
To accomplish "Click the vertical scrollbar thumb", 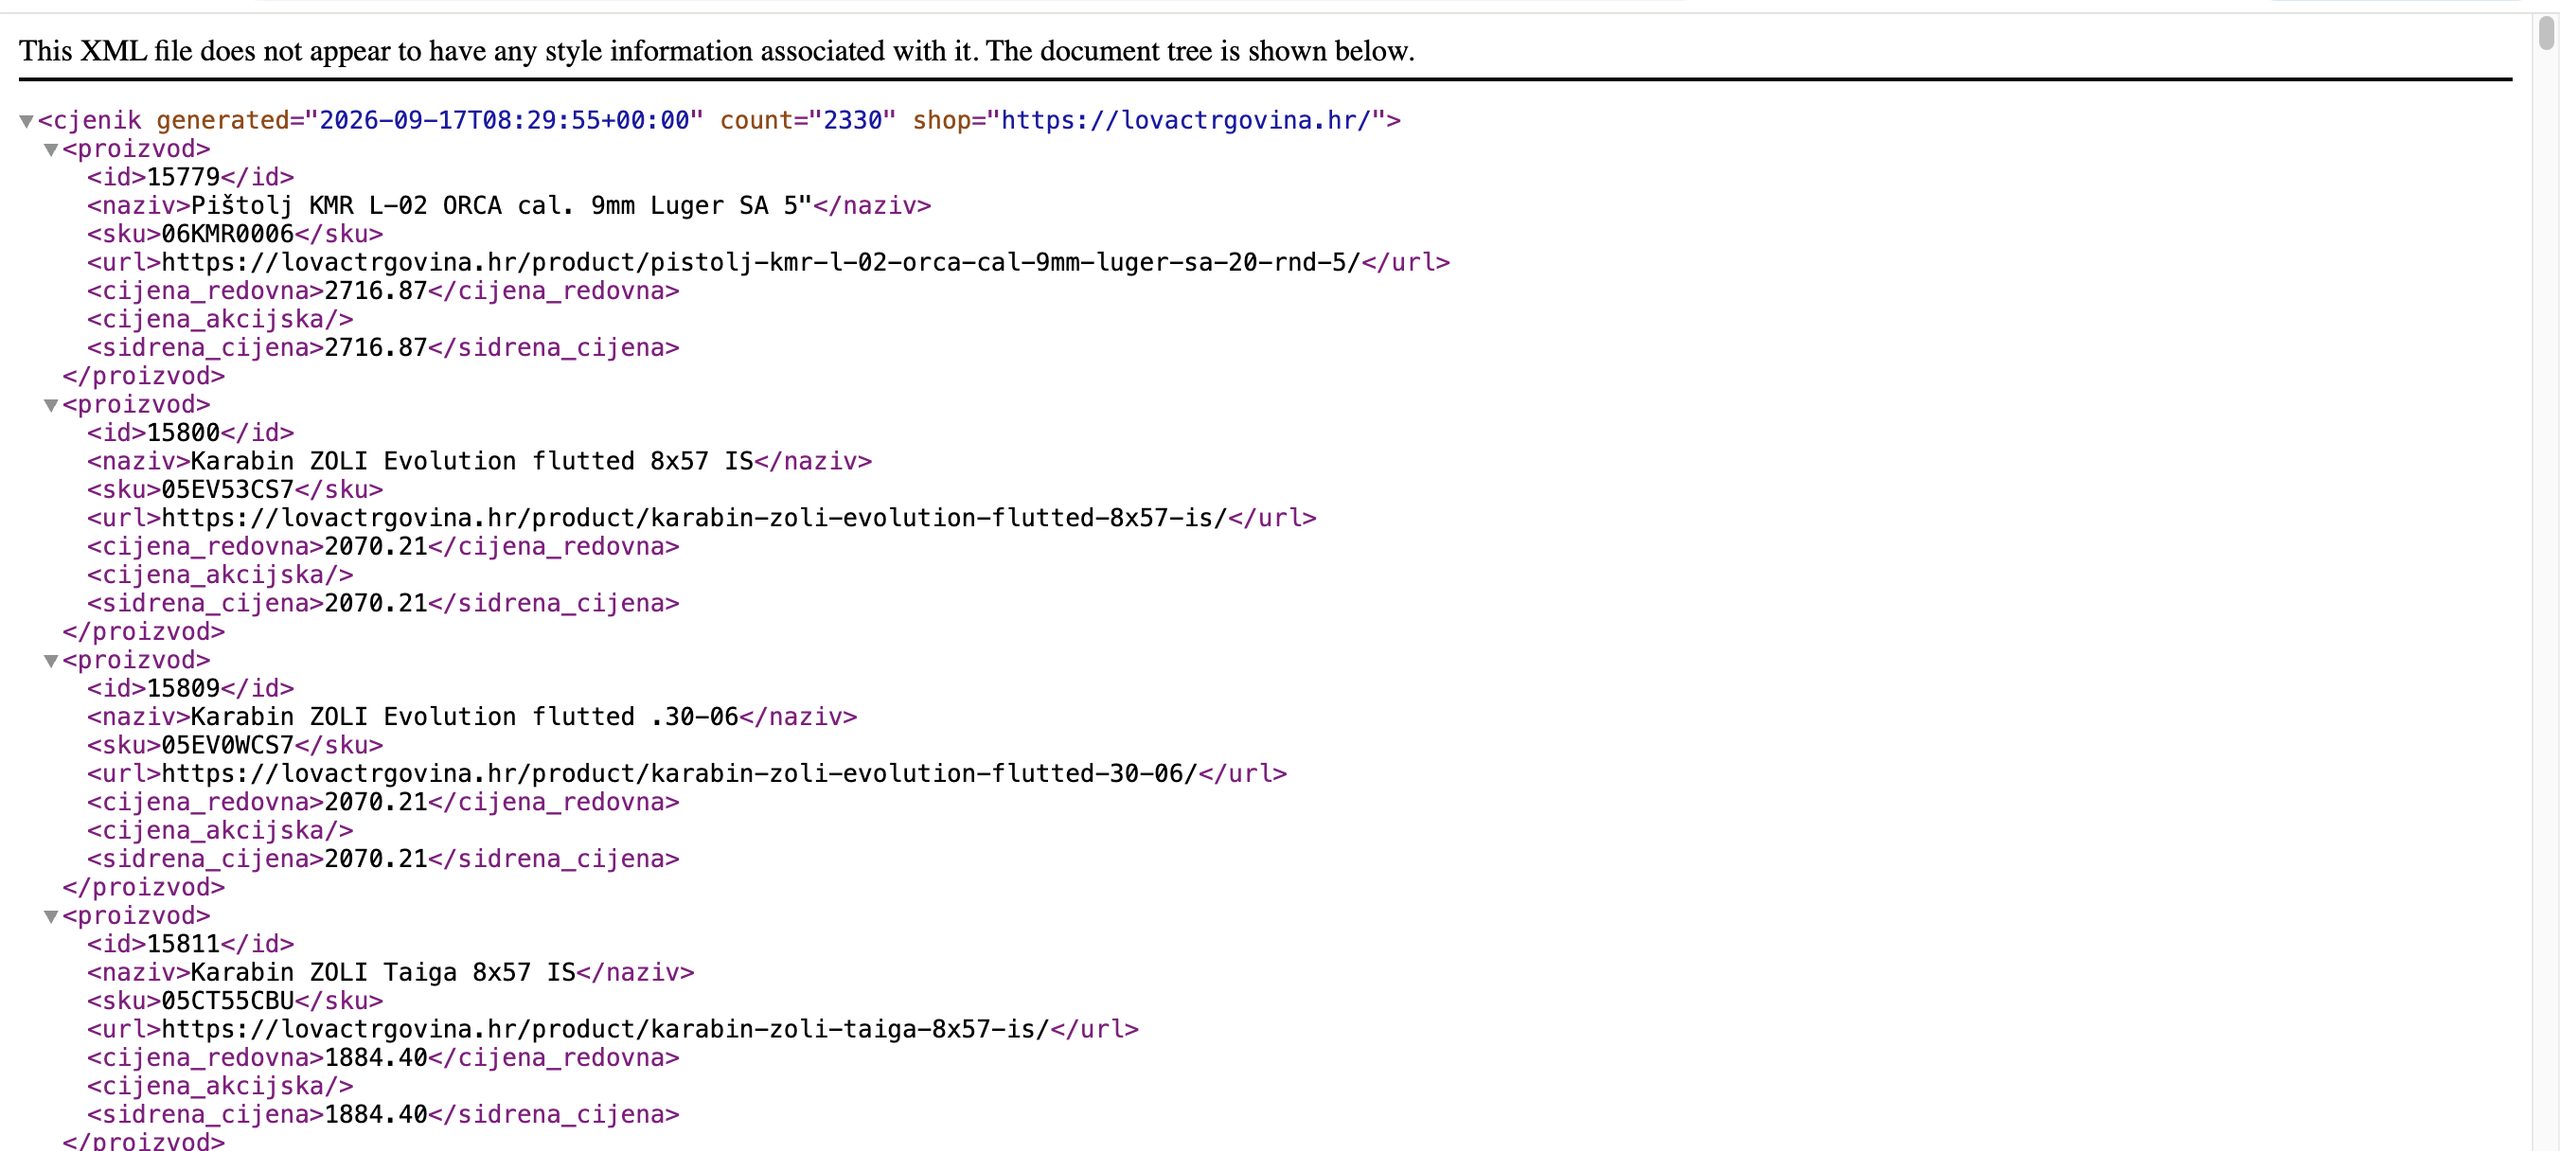I will (x=2546, y=32).
